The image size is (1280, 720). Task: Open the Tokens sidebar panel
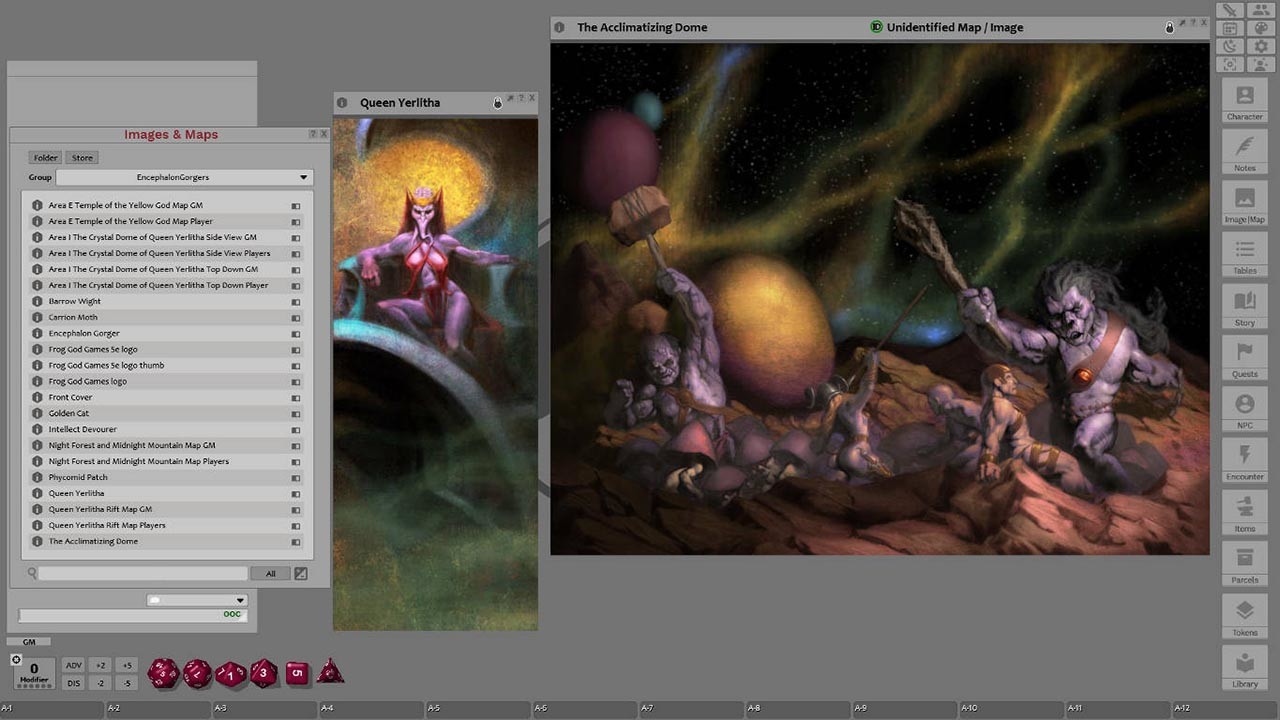point(1244,616)
